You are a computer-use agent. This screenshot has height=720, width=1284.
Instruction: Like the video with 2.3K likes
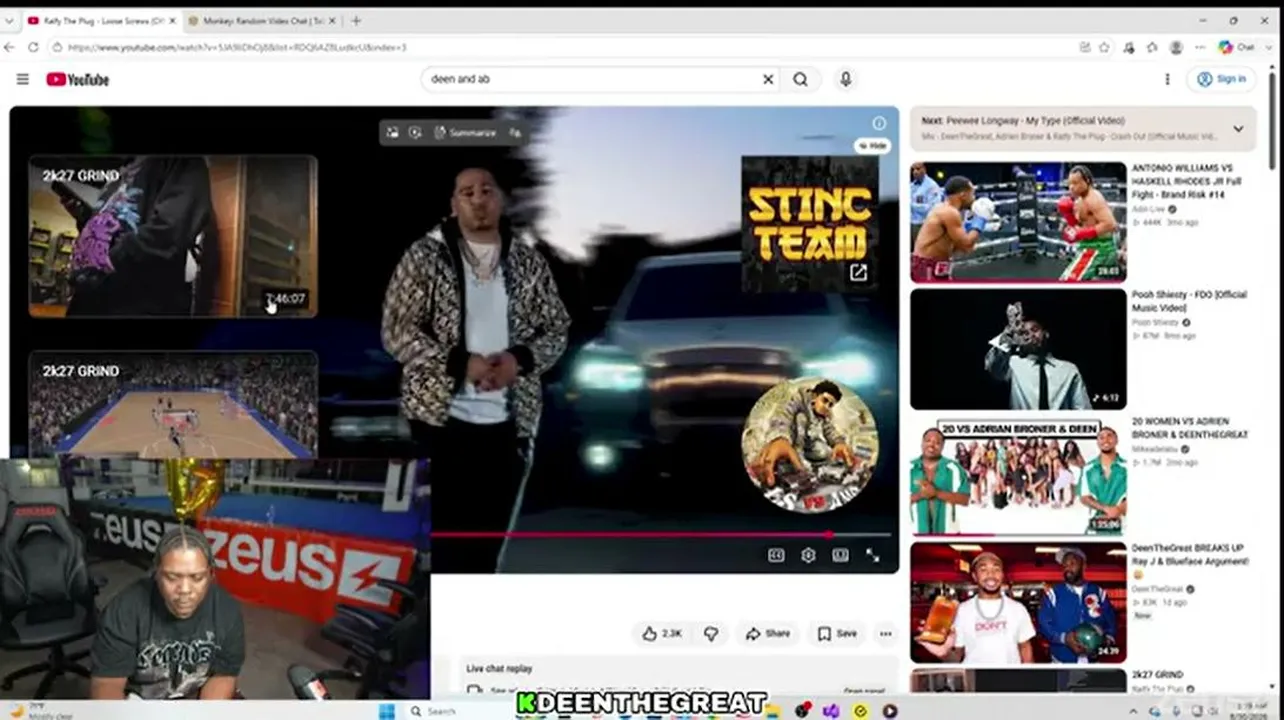point(661,633)
